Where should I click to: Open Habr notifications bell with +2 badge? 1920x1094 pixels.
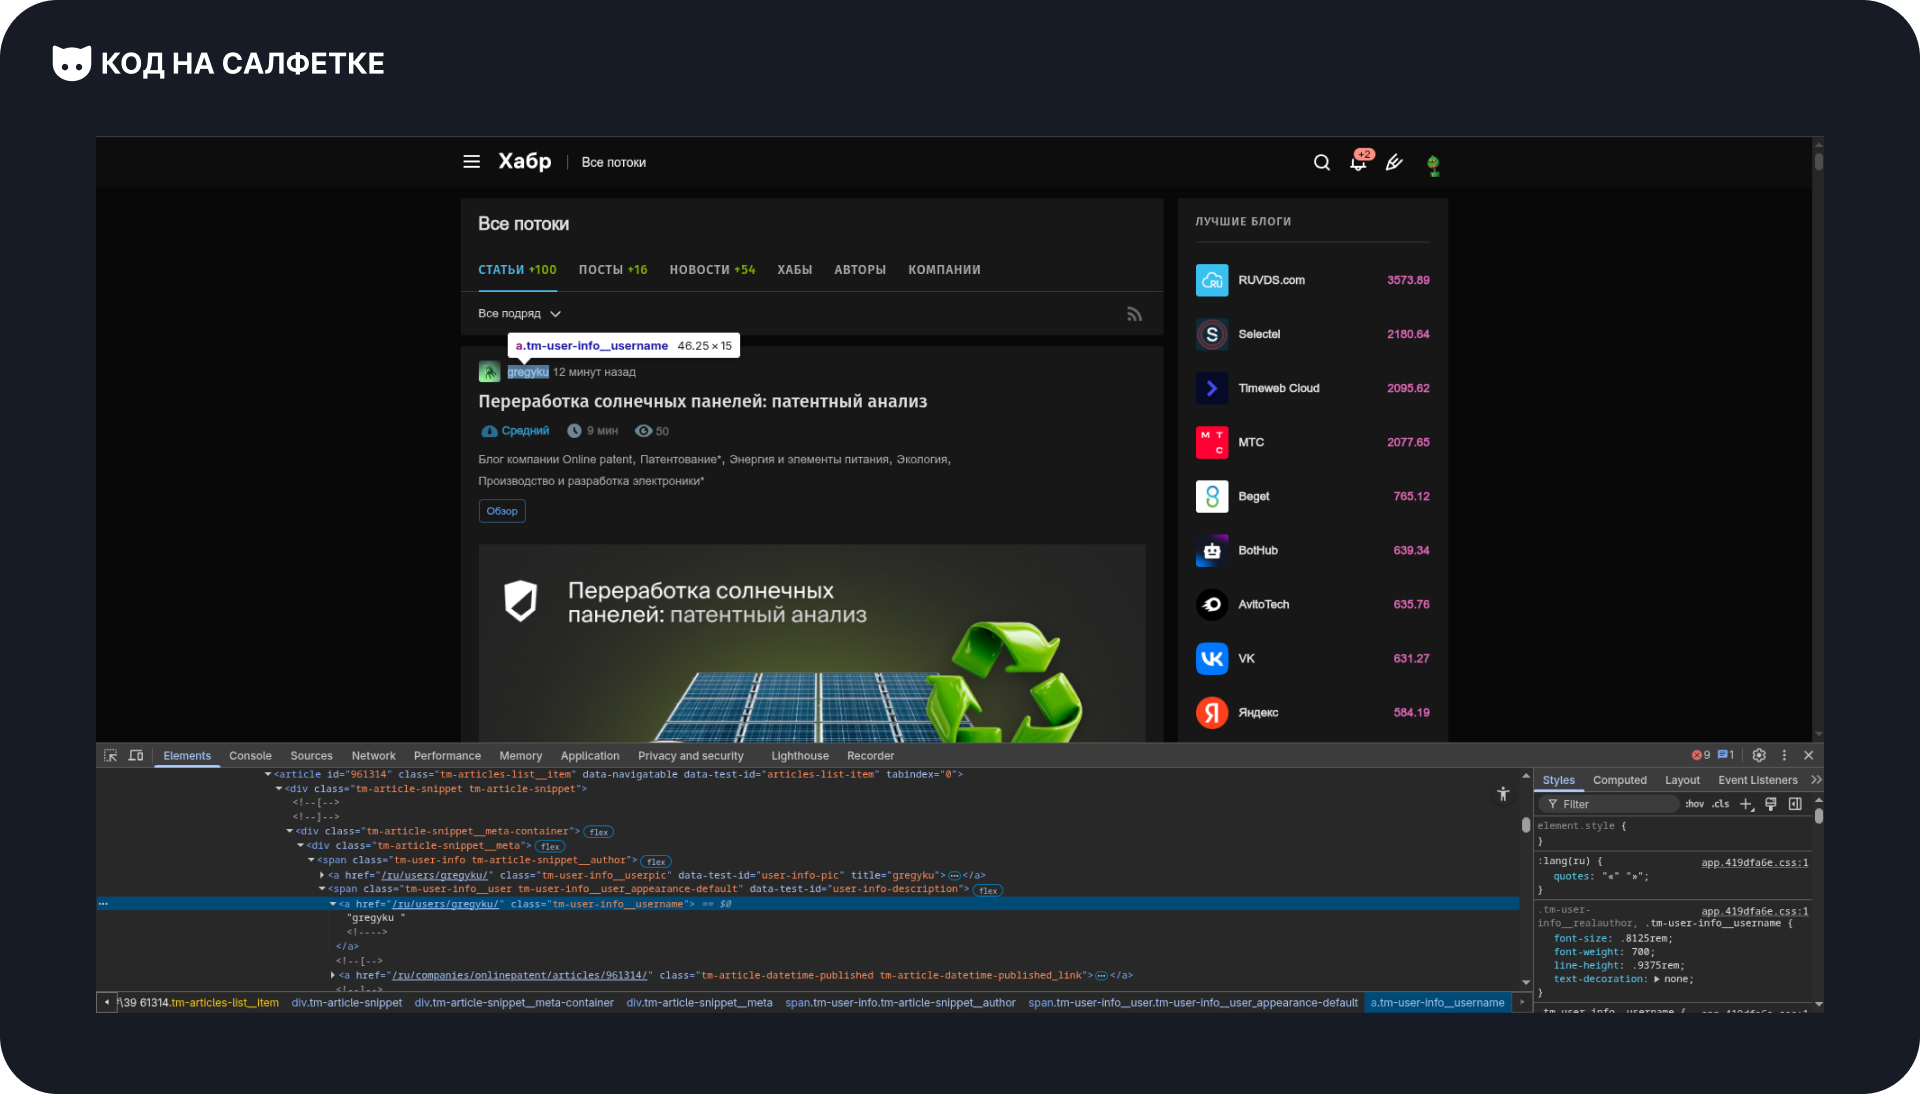(1358, 163)
